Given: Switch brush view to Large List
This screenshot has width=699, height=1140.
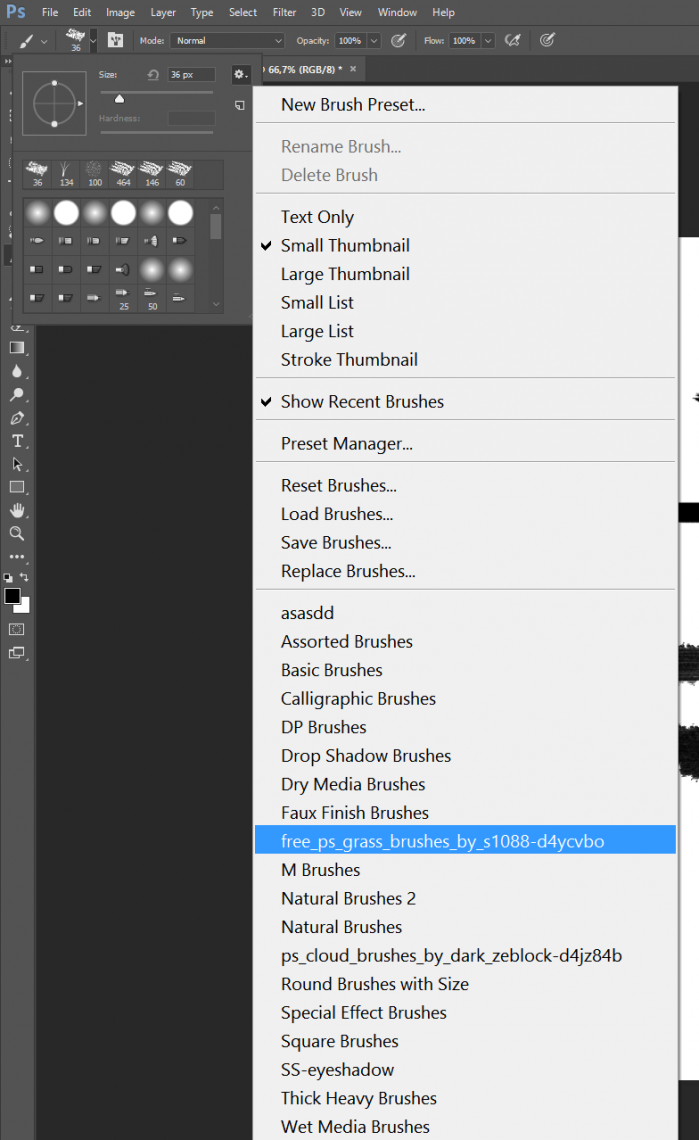Looking at the screenshot, I should pyautogui.click(x=317, y=332).
